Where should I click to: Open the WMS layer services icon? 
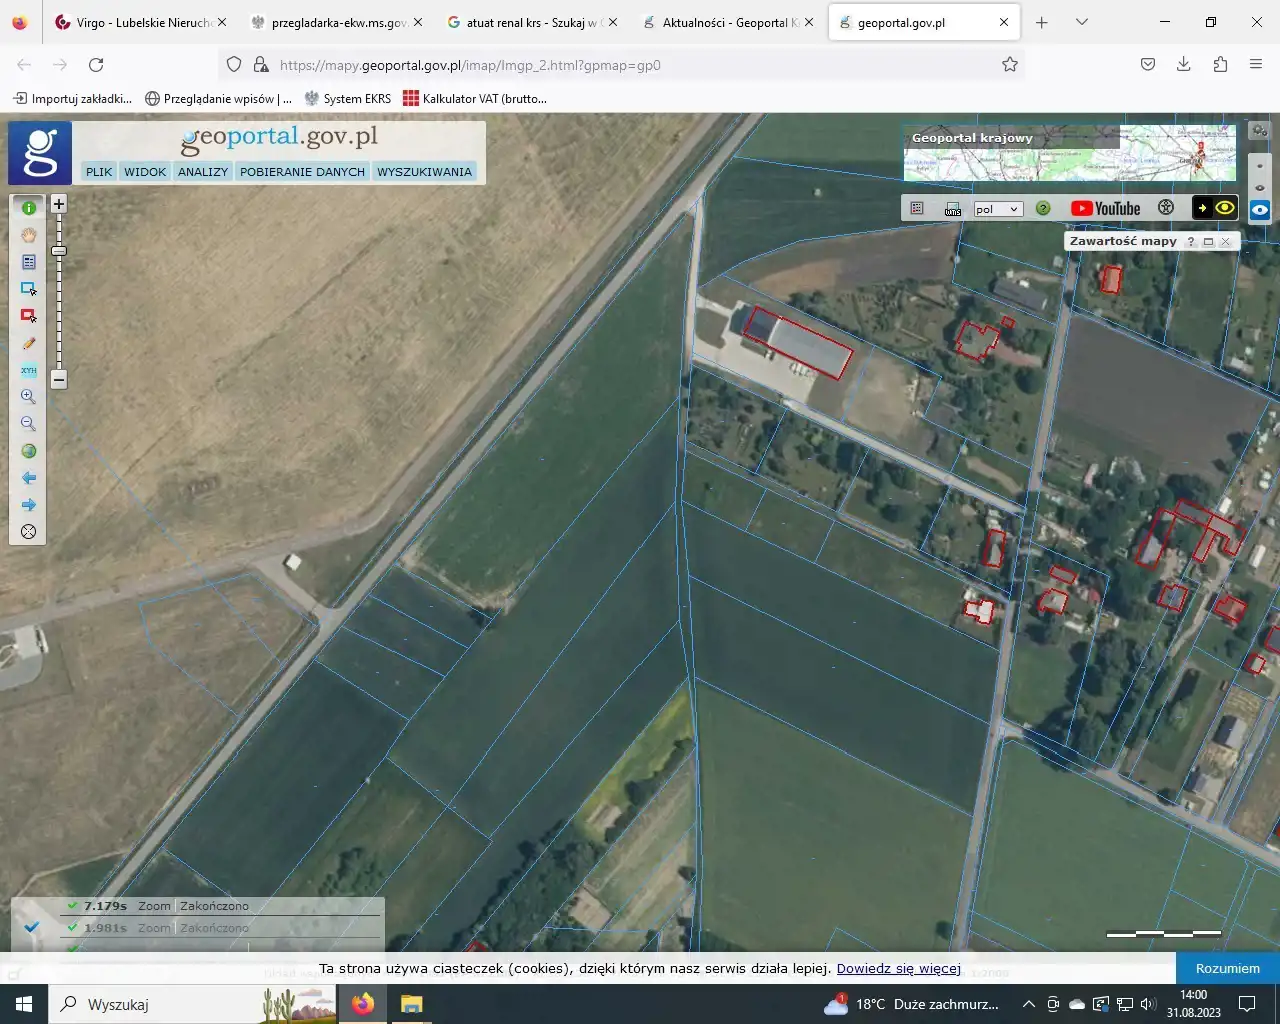[953, 208]
